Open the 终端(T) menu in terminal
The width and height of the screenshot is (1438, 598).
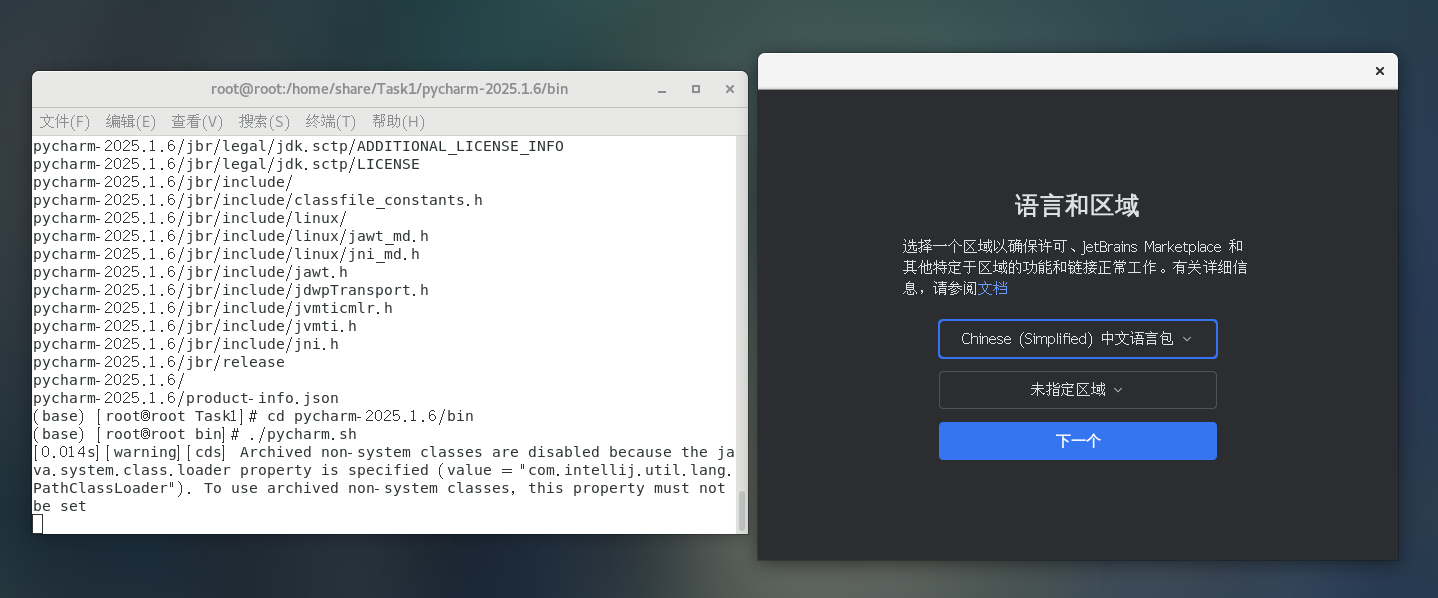(x=331, y=121)
